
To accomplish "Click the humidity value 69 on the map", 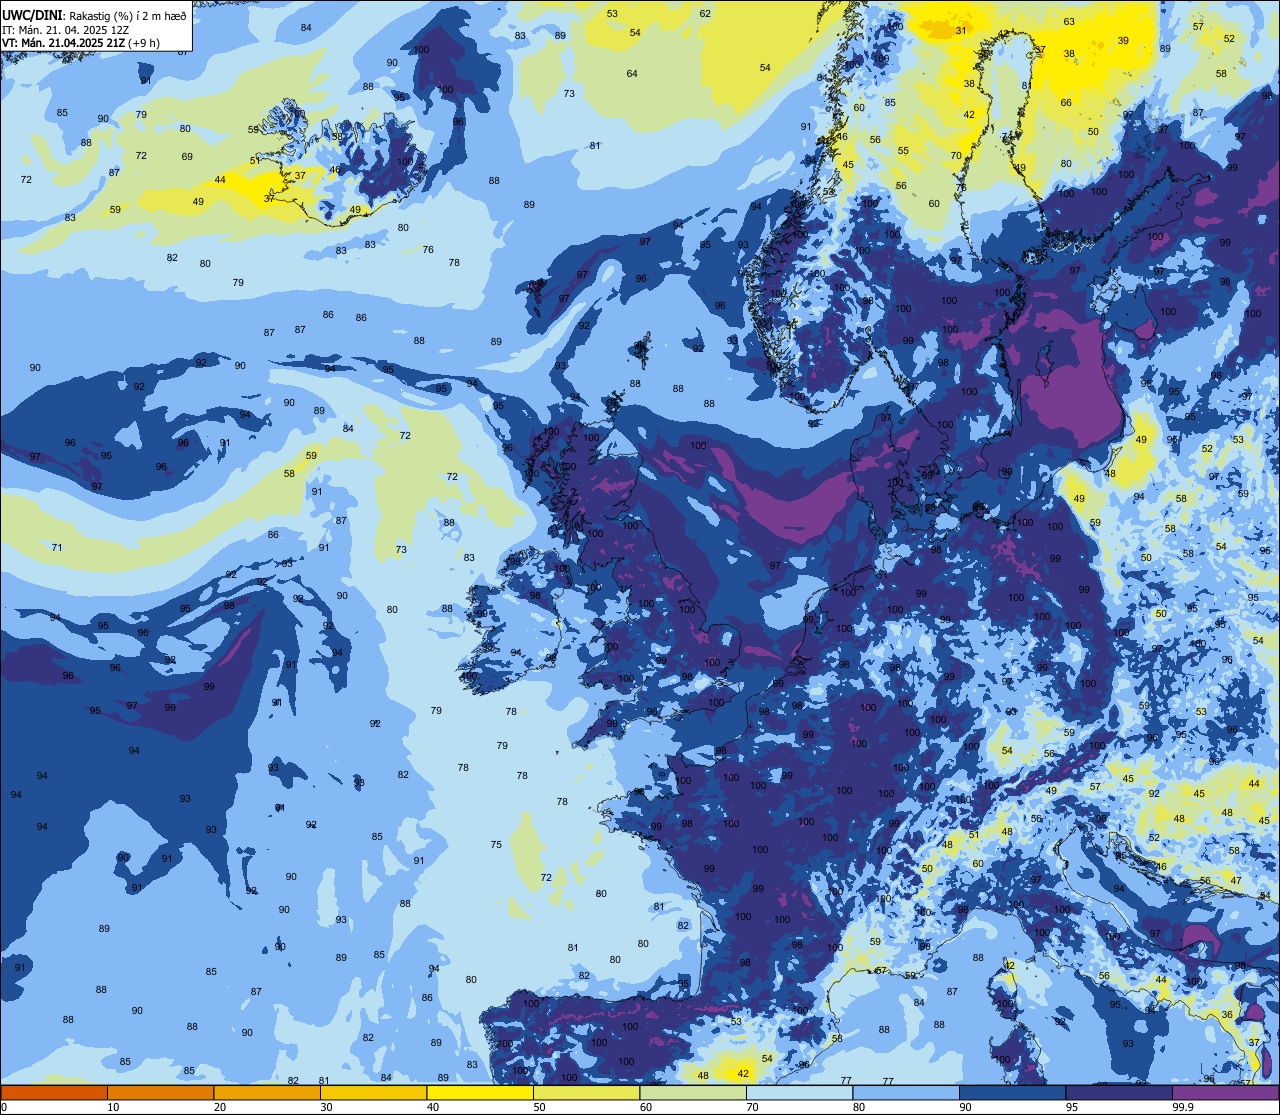I will tap(187, 156).
